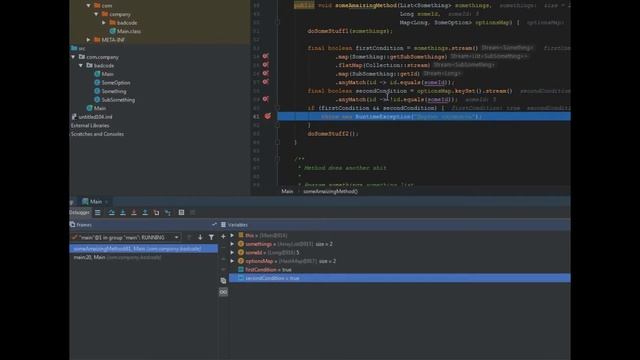This screenshot has height=360, width=640.
Task: Click the if (firstCondition && secondCondition) line
Action: click(x=376, y=108)
